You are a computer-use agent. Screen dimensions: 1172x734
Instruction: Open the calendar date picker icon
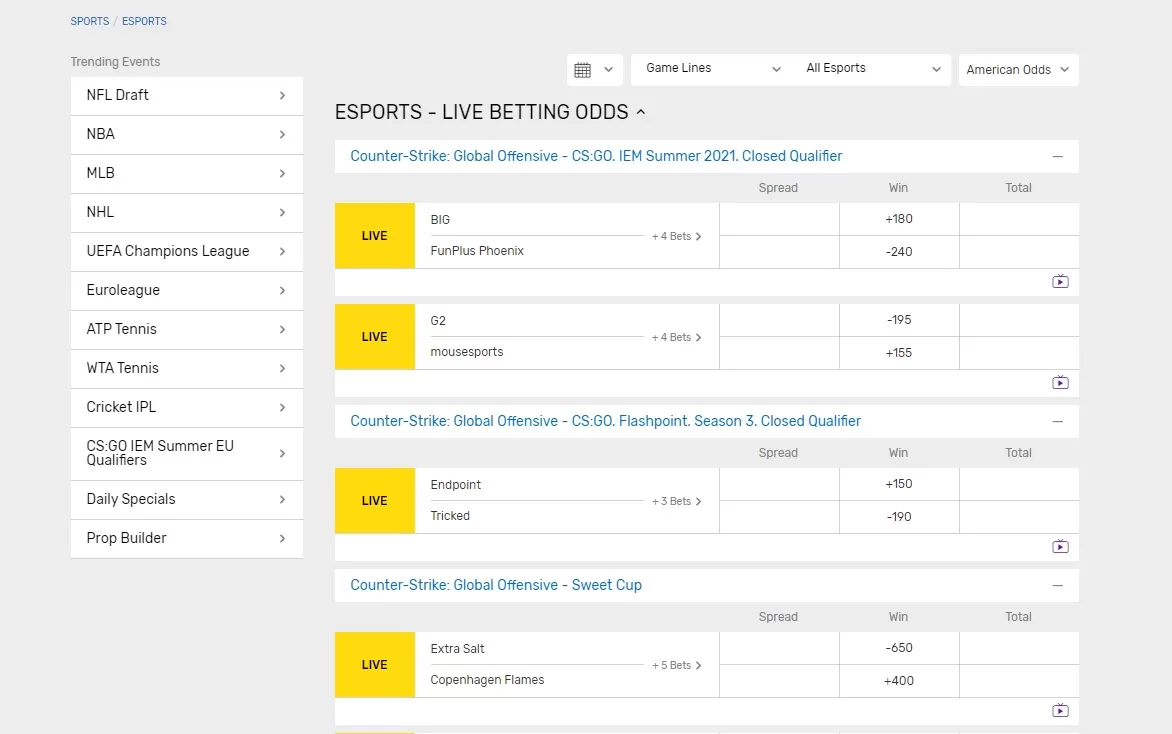pyautogui.click(x=582, y=70)
